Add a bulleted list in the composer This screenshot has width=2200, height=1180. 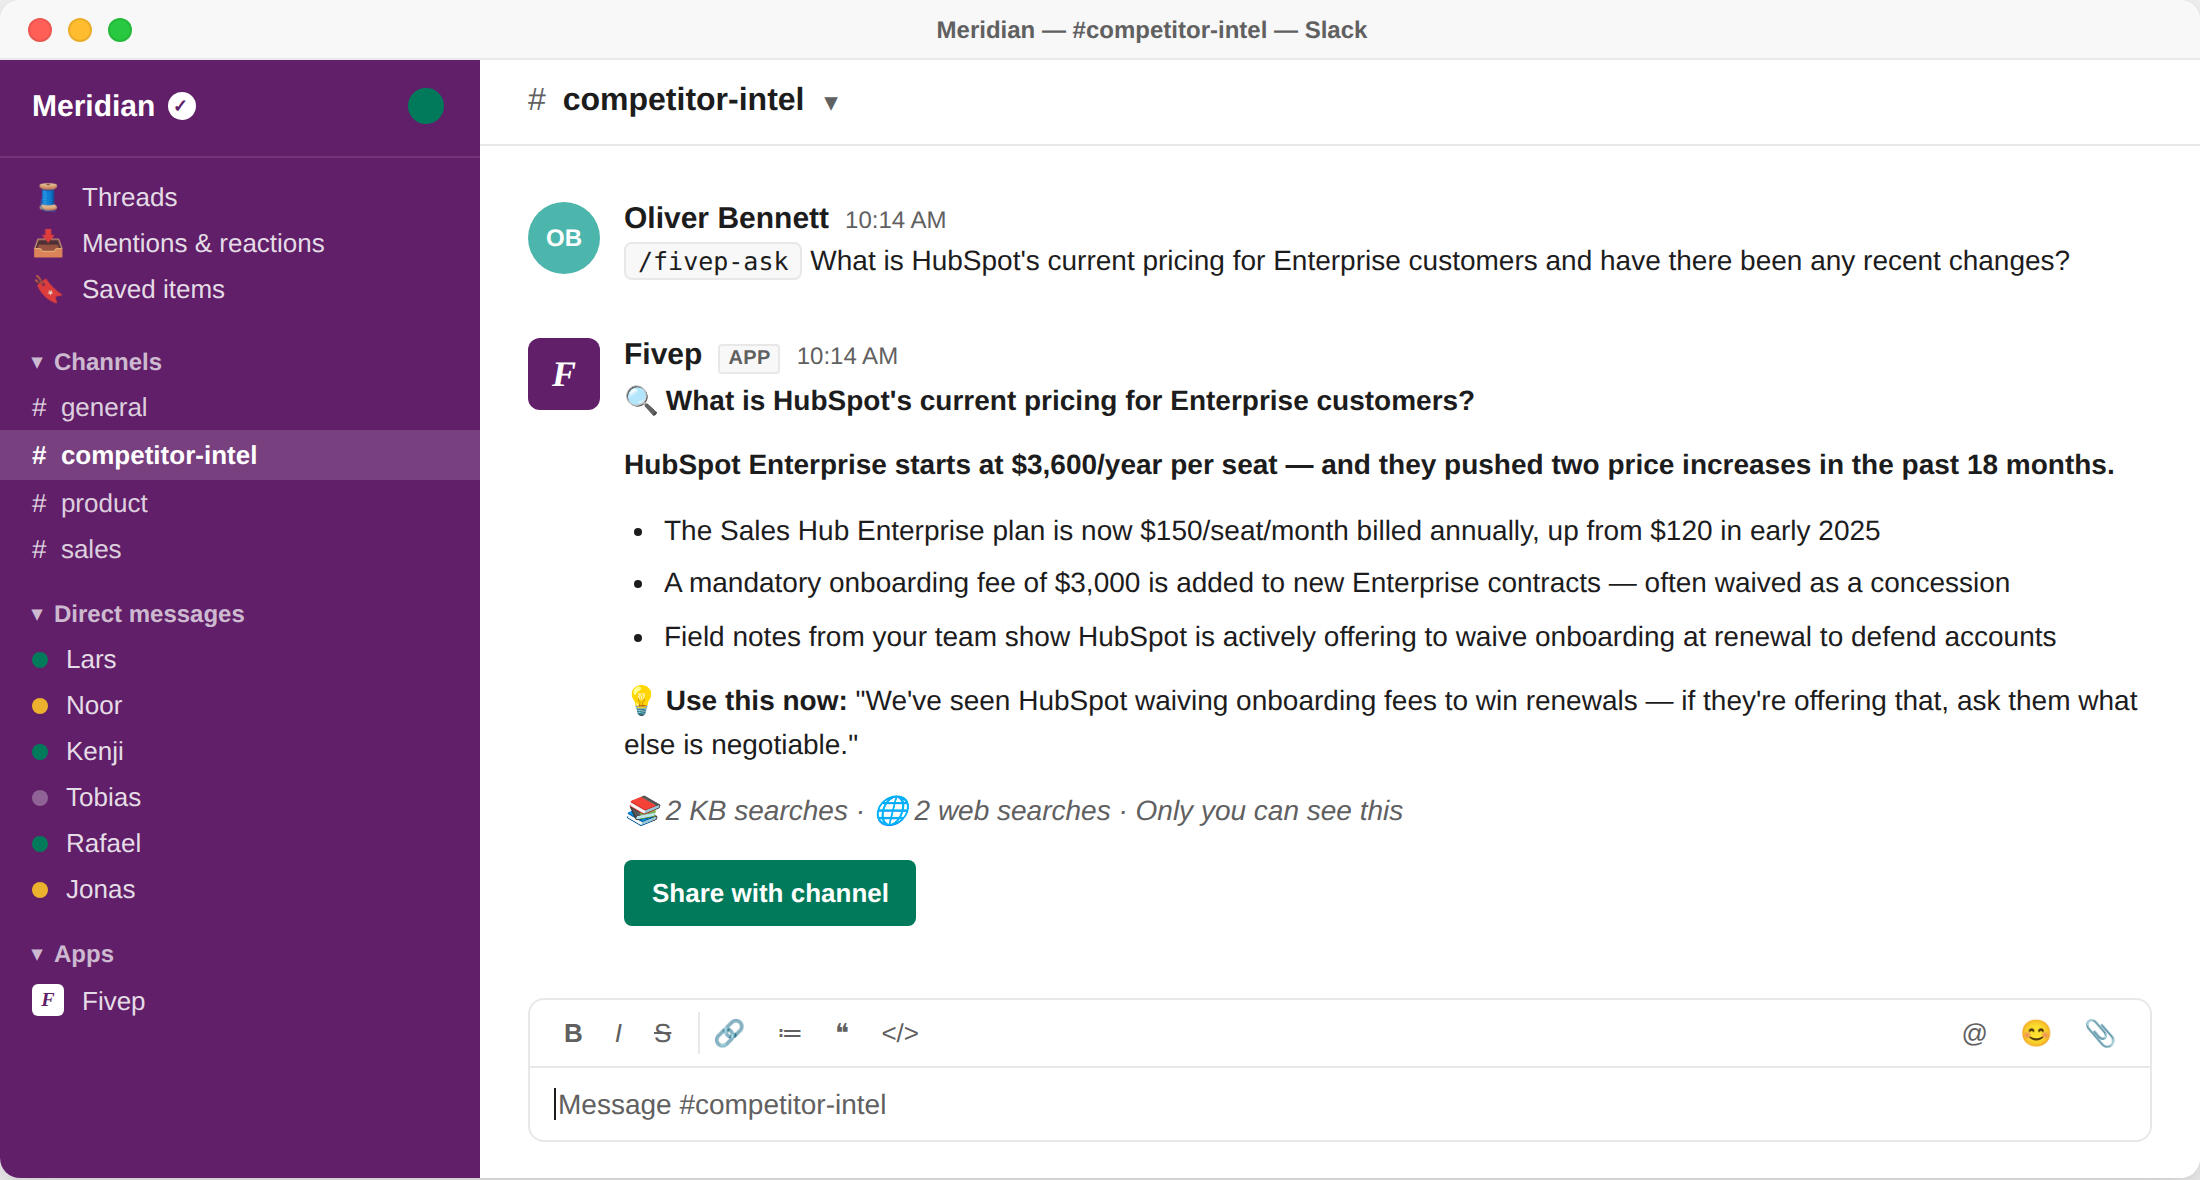click(789, 1033)
